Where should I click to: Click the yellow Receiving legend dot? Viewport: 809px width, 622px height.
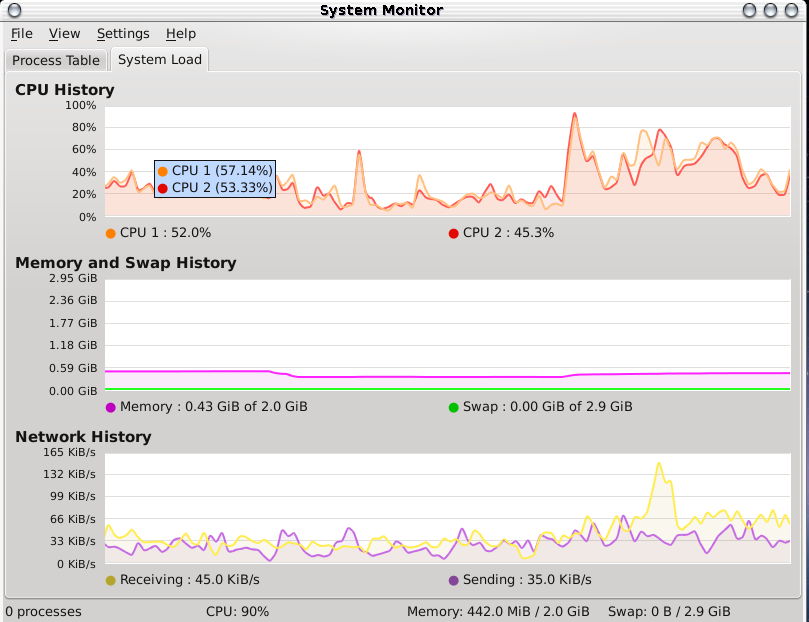(x=110, y=580)
